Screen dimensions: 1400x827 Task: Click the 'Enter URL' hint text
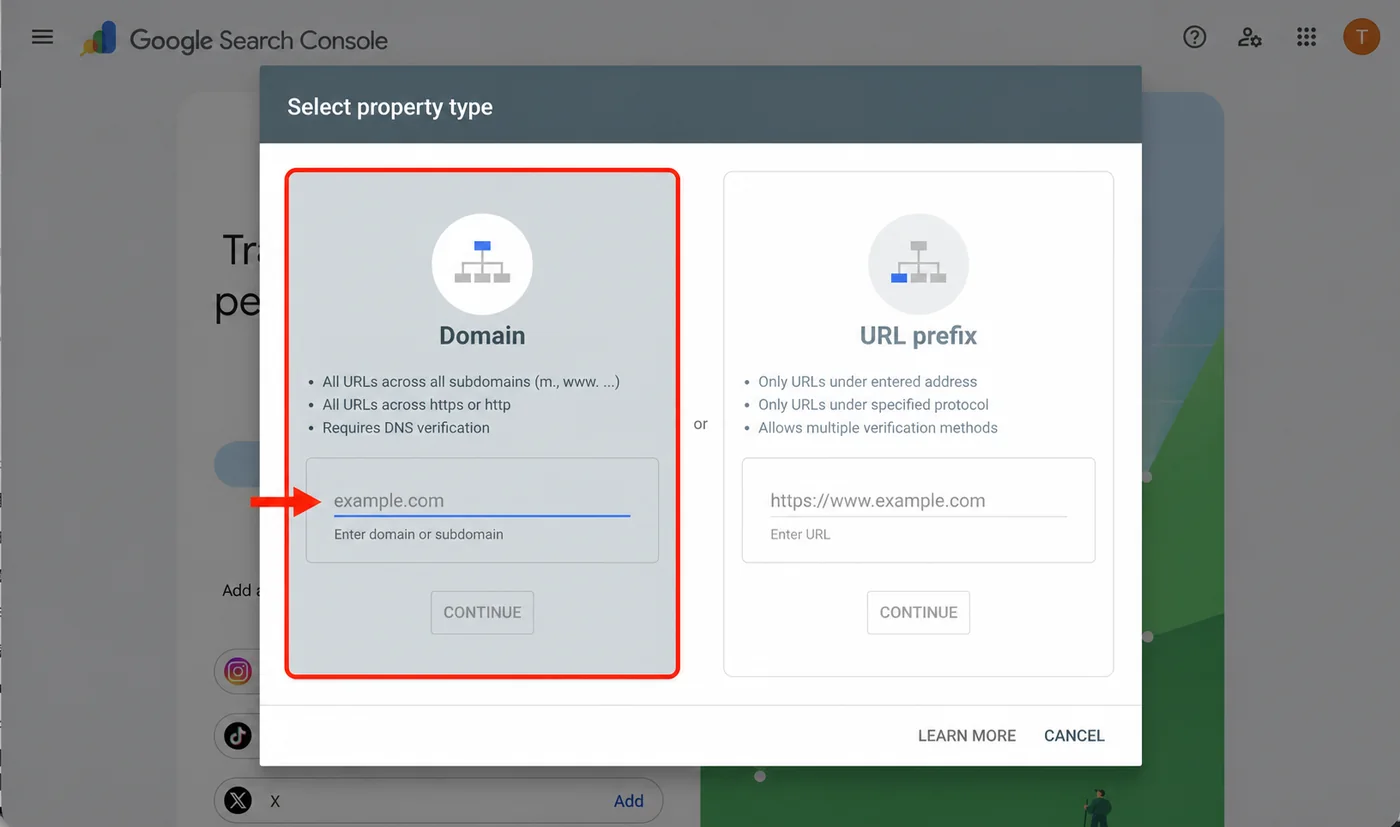point(800,535)
